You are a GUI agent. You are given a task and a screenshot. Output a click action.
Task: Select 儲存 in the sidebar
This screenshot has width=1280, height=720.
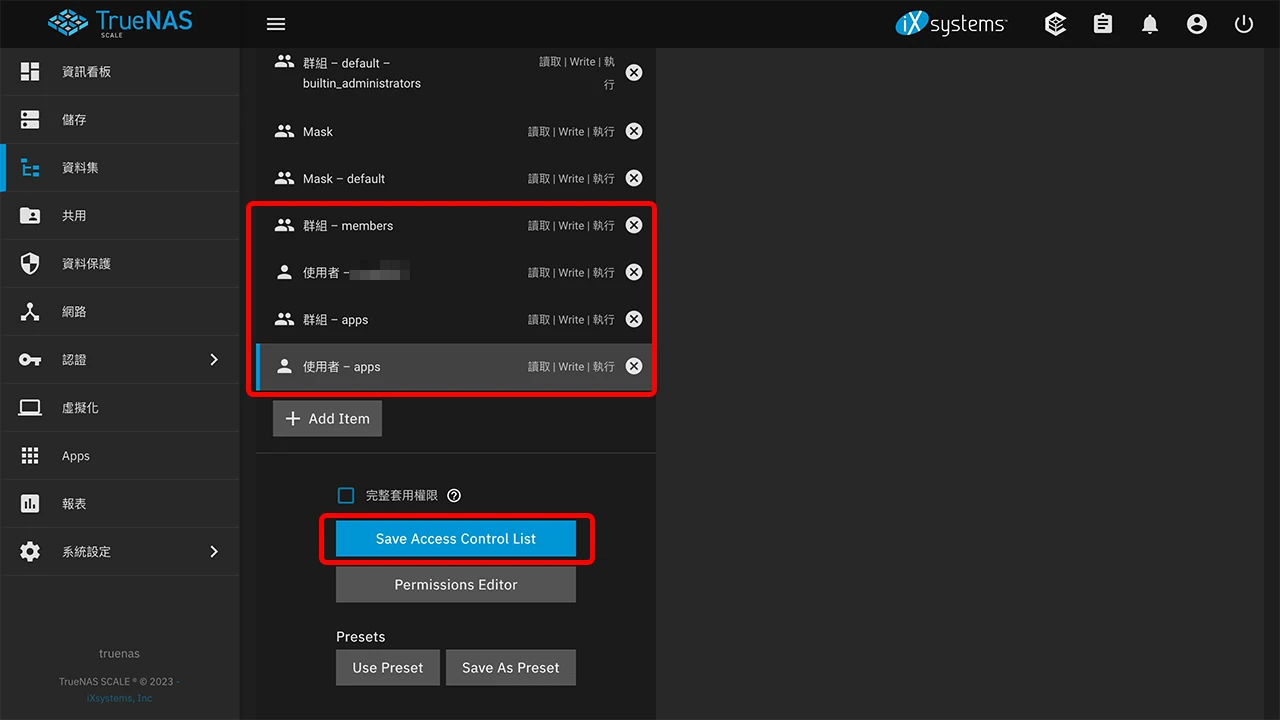coord(73,119)
